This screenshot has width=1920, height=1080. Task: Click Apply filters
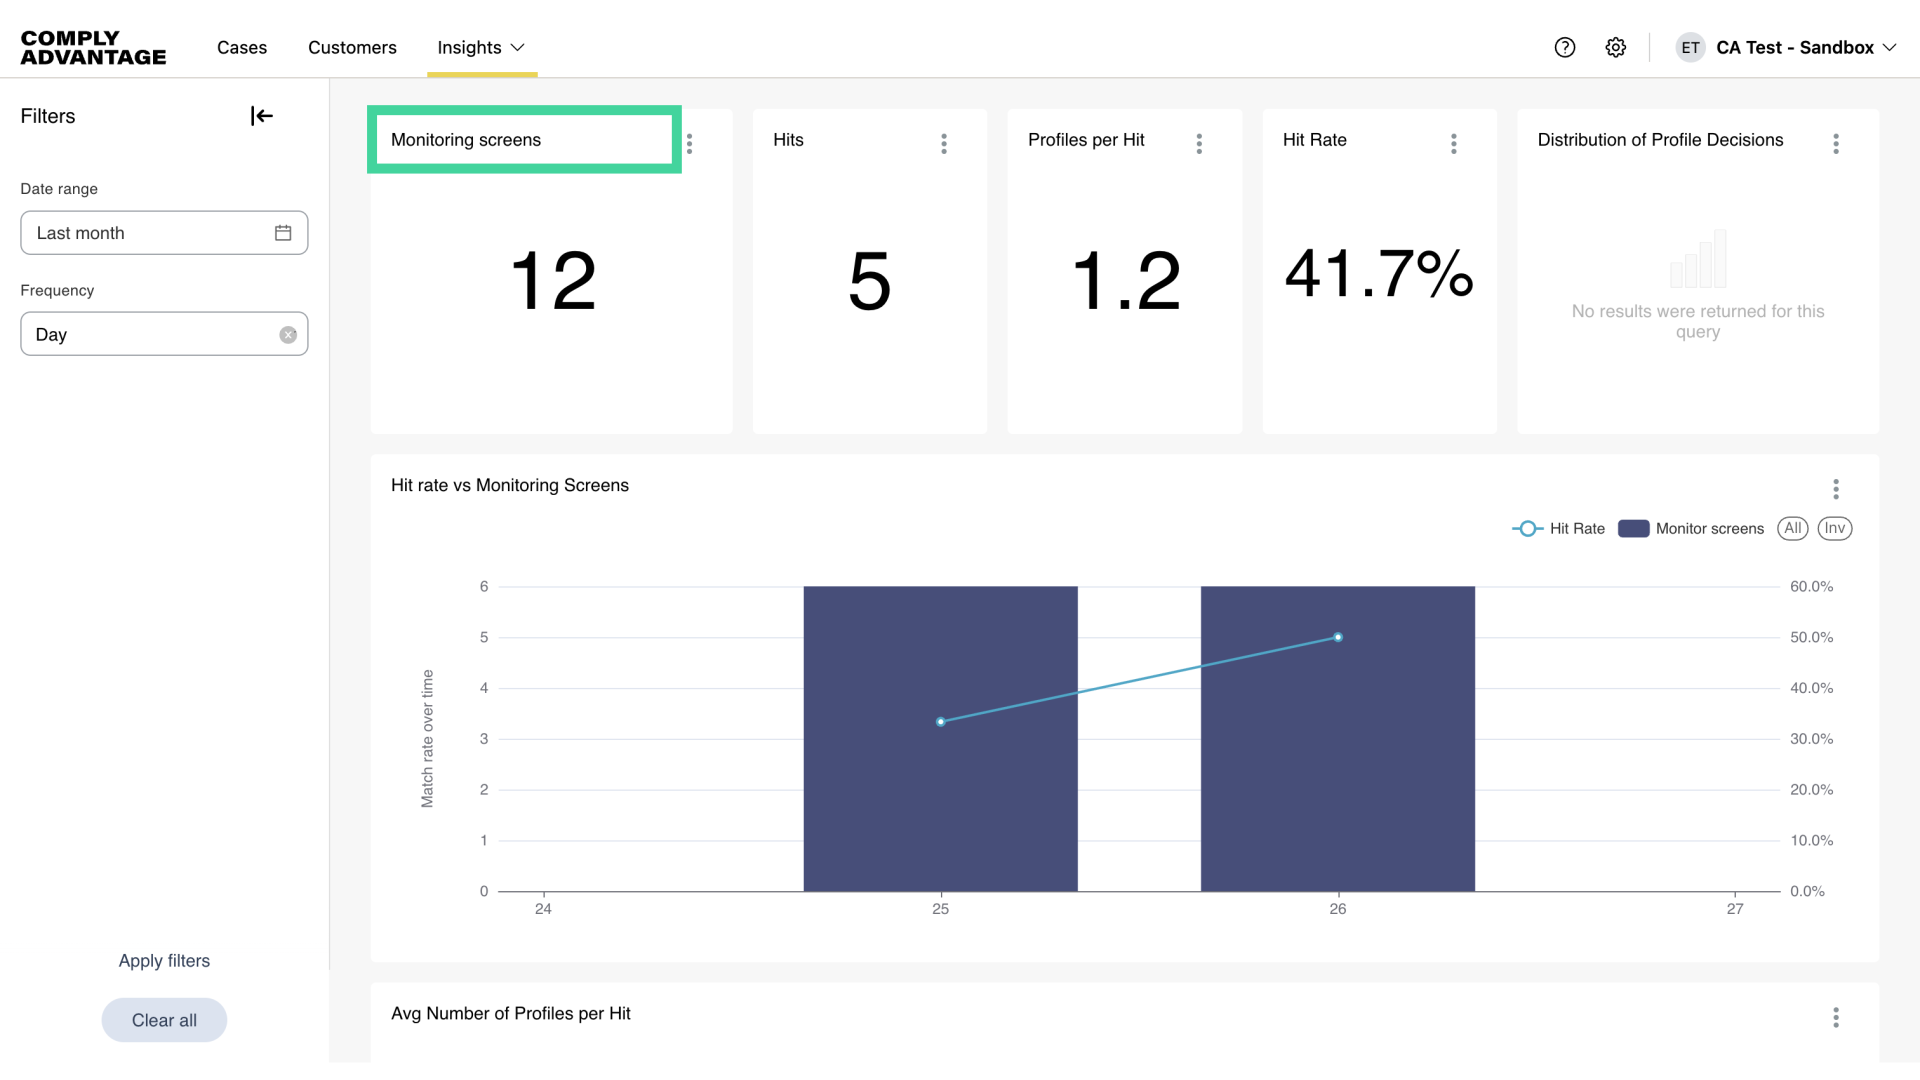(164, 960)
